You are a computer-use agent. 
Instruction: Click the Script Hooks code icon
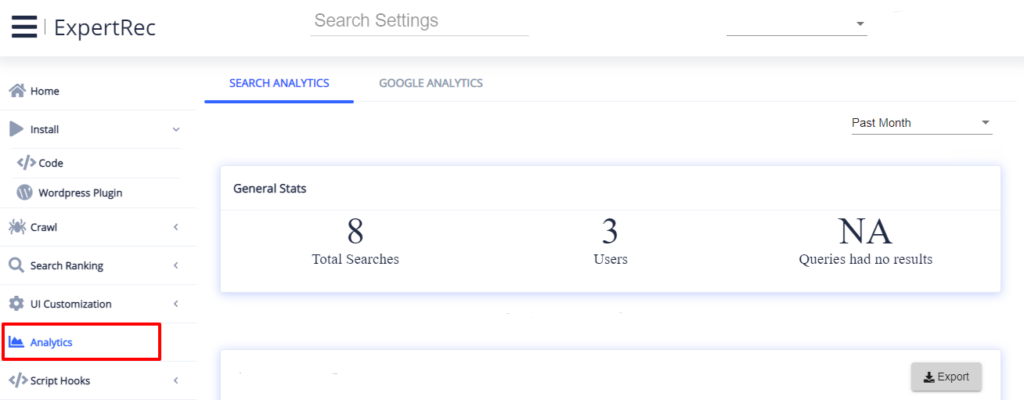pos(17,380)
